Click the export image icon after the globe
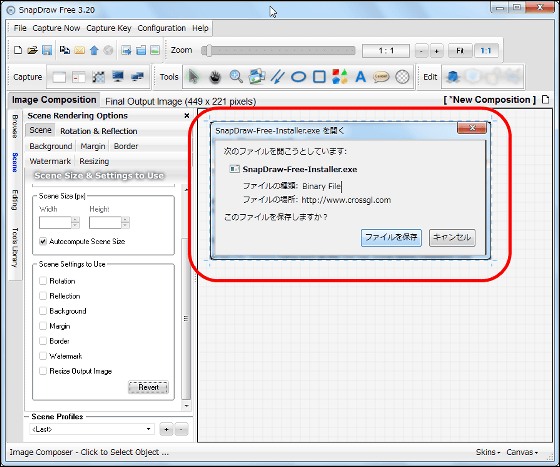This screenshot has width=560, height=467. [x=126, y=50]
